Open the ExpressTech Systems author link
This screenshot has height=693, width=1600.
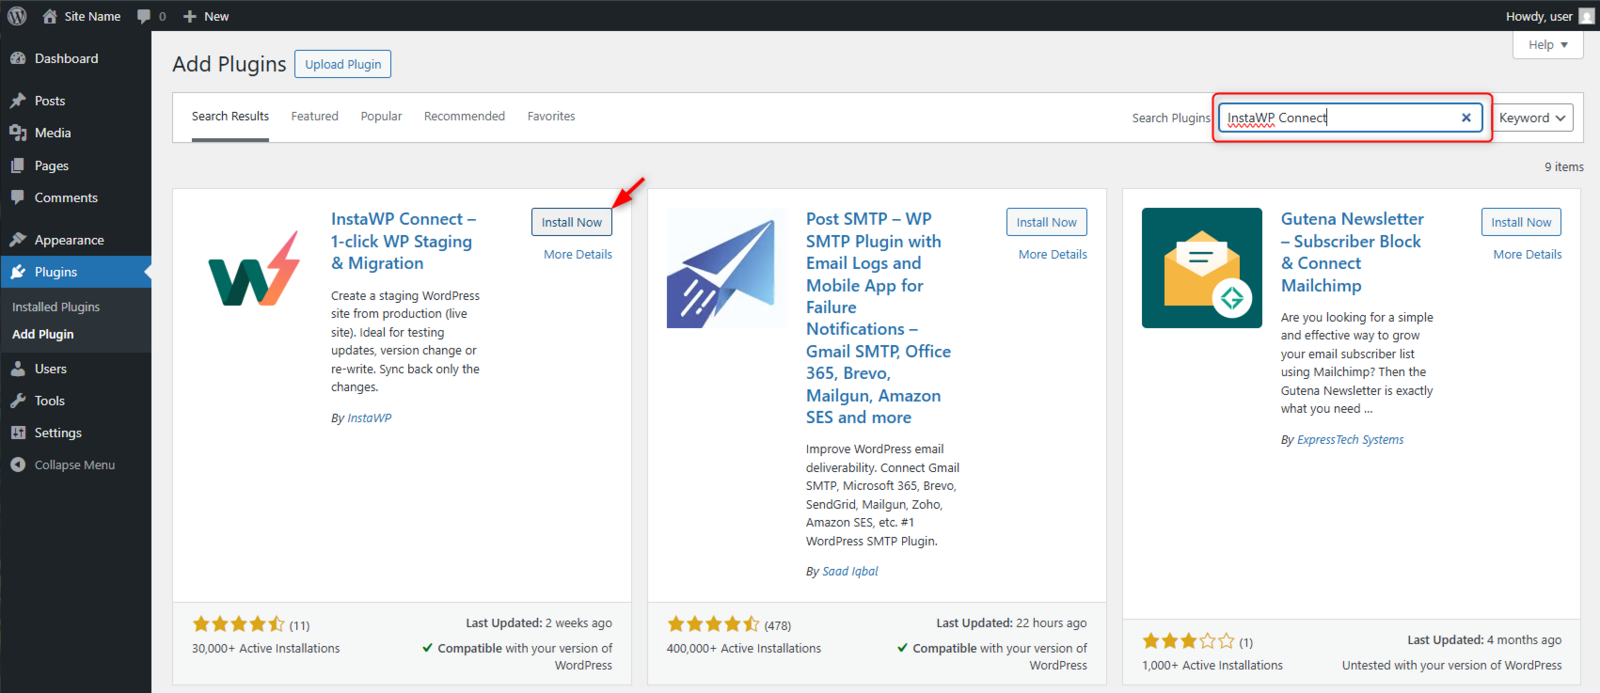pos(1350,440)
